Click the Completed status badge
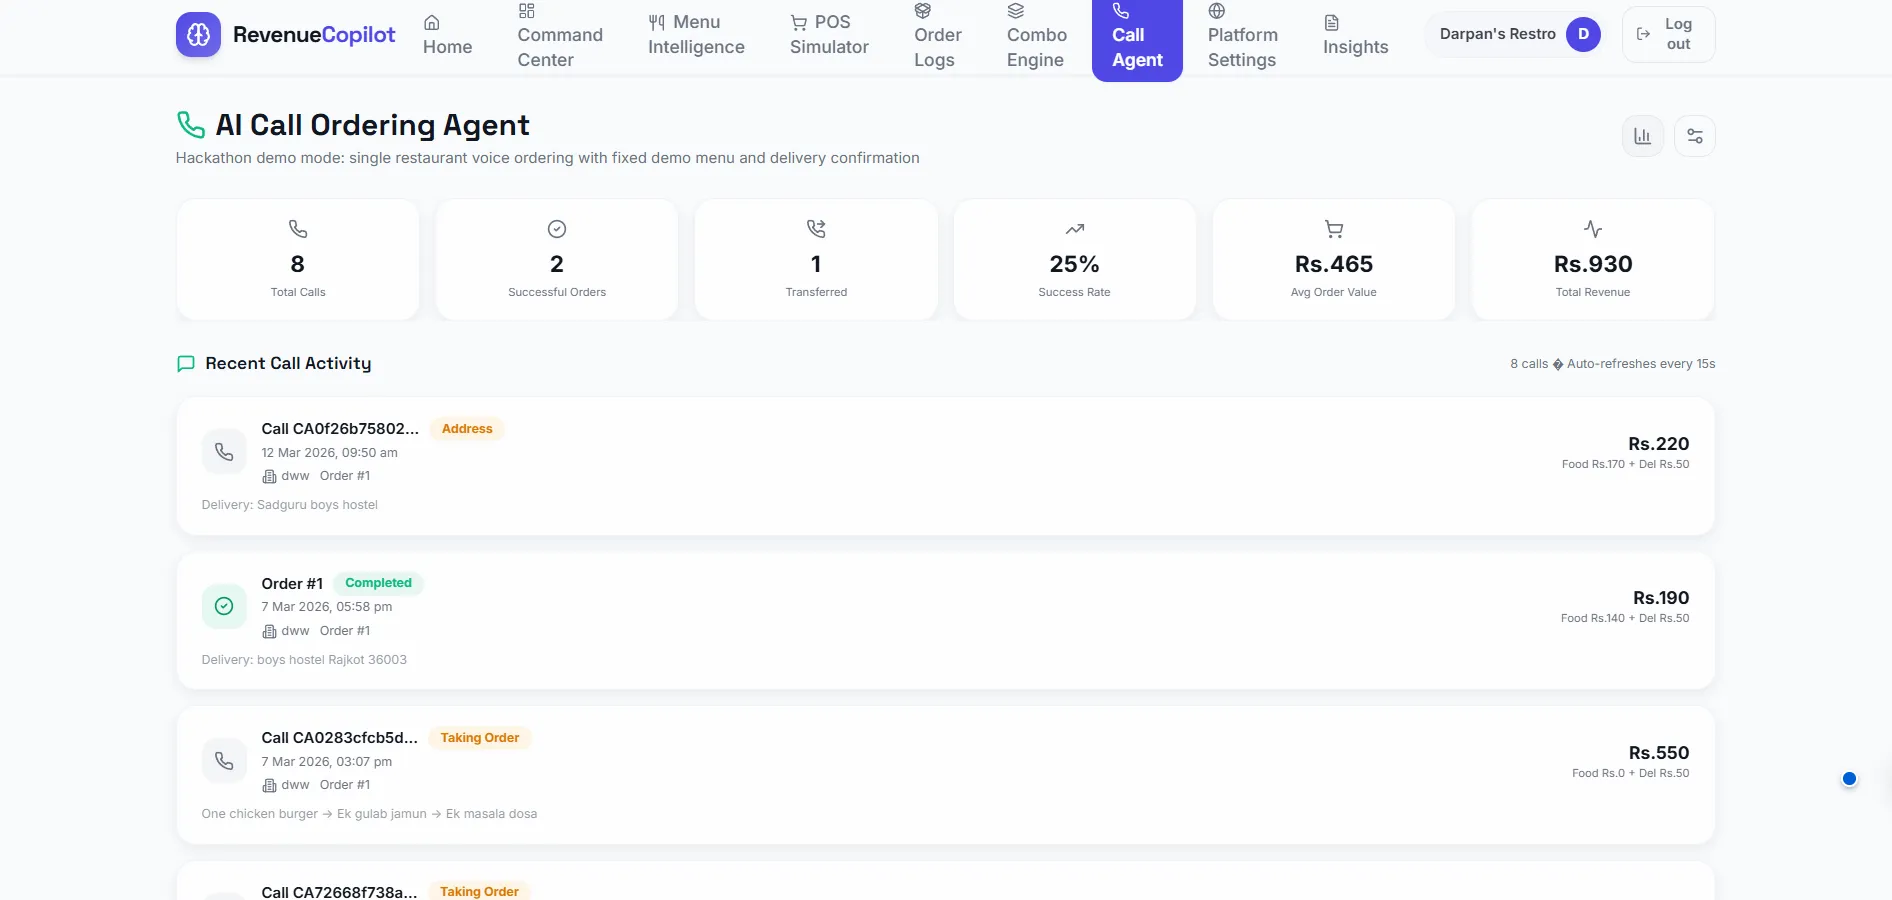Screen dimensions: 1892x900 378,583
